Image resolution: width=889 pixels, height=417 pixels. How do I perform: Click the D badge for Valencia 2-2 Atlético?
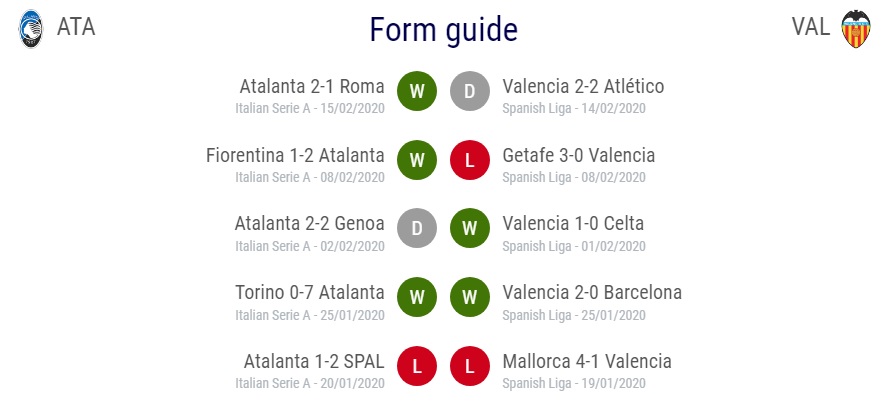click(469, 91)
